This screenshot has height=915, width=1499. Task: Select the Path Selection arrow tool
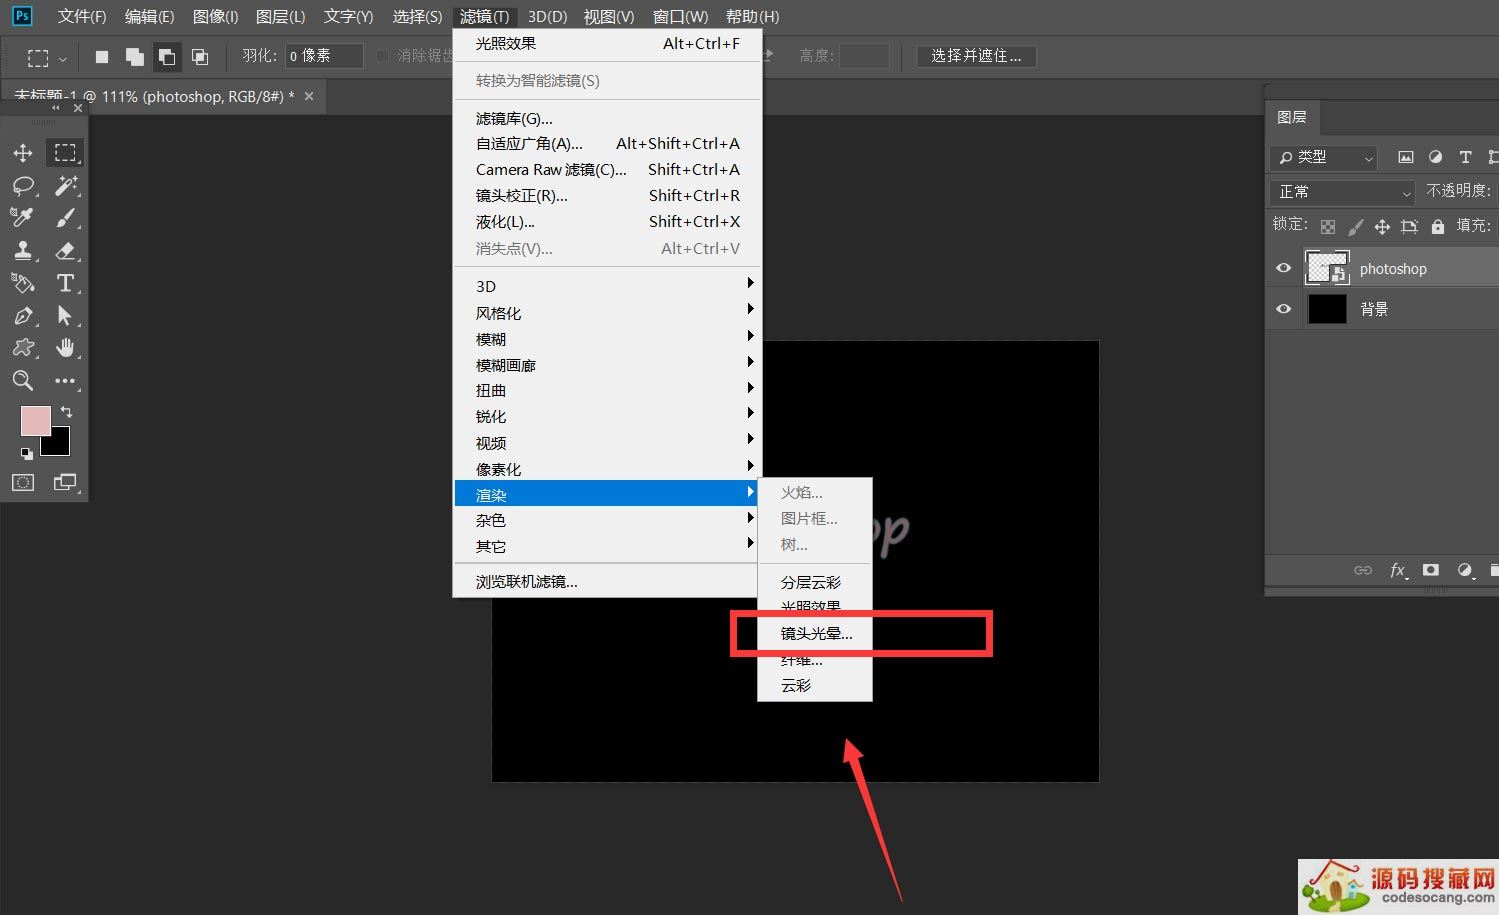point(65,316)
